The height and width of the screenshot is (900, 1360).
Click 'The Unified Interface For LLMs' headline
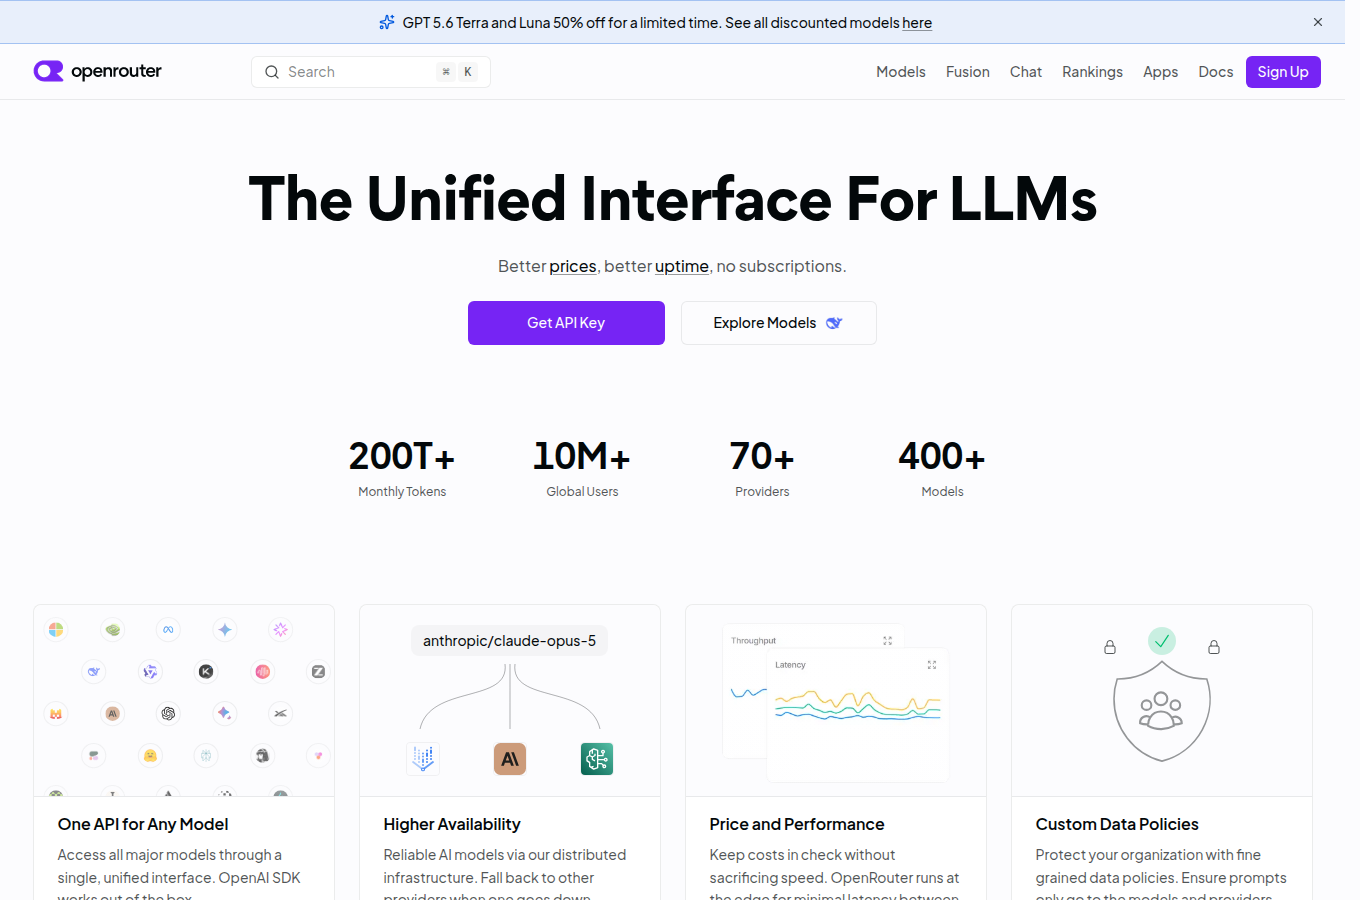tap(673, 198)
